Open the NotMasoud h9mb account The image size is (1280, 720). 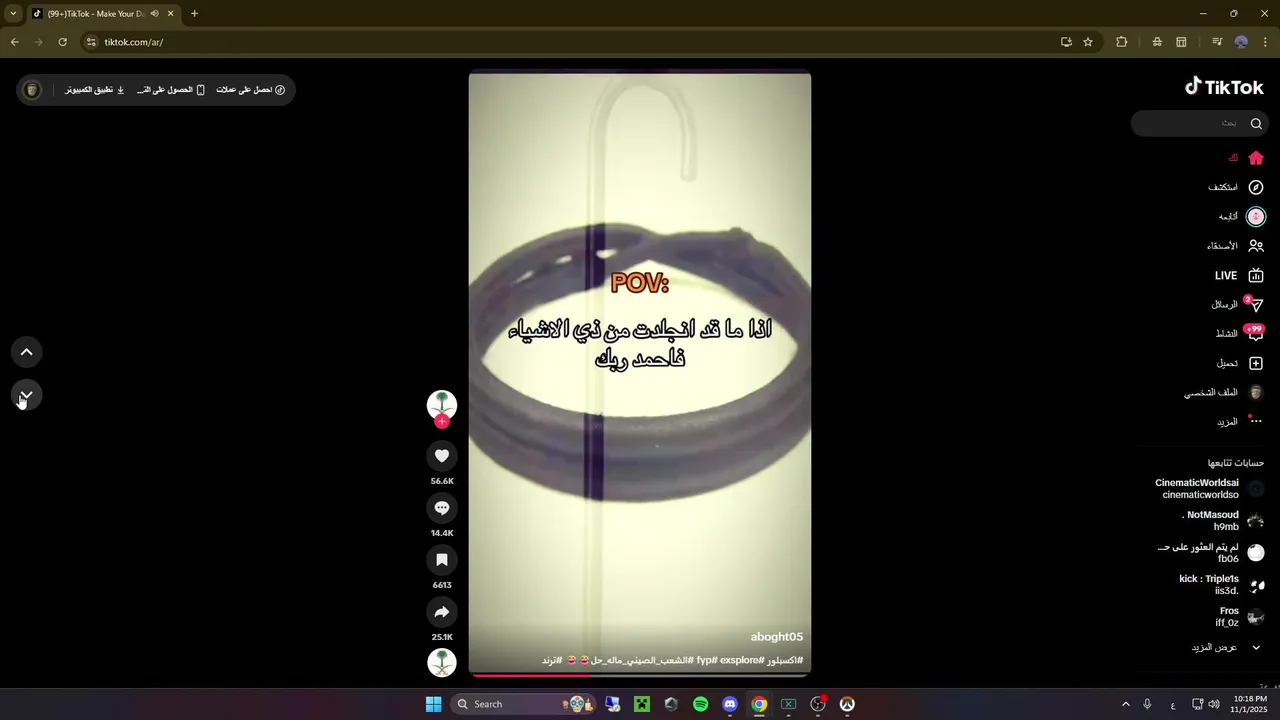pos(1222,521)
